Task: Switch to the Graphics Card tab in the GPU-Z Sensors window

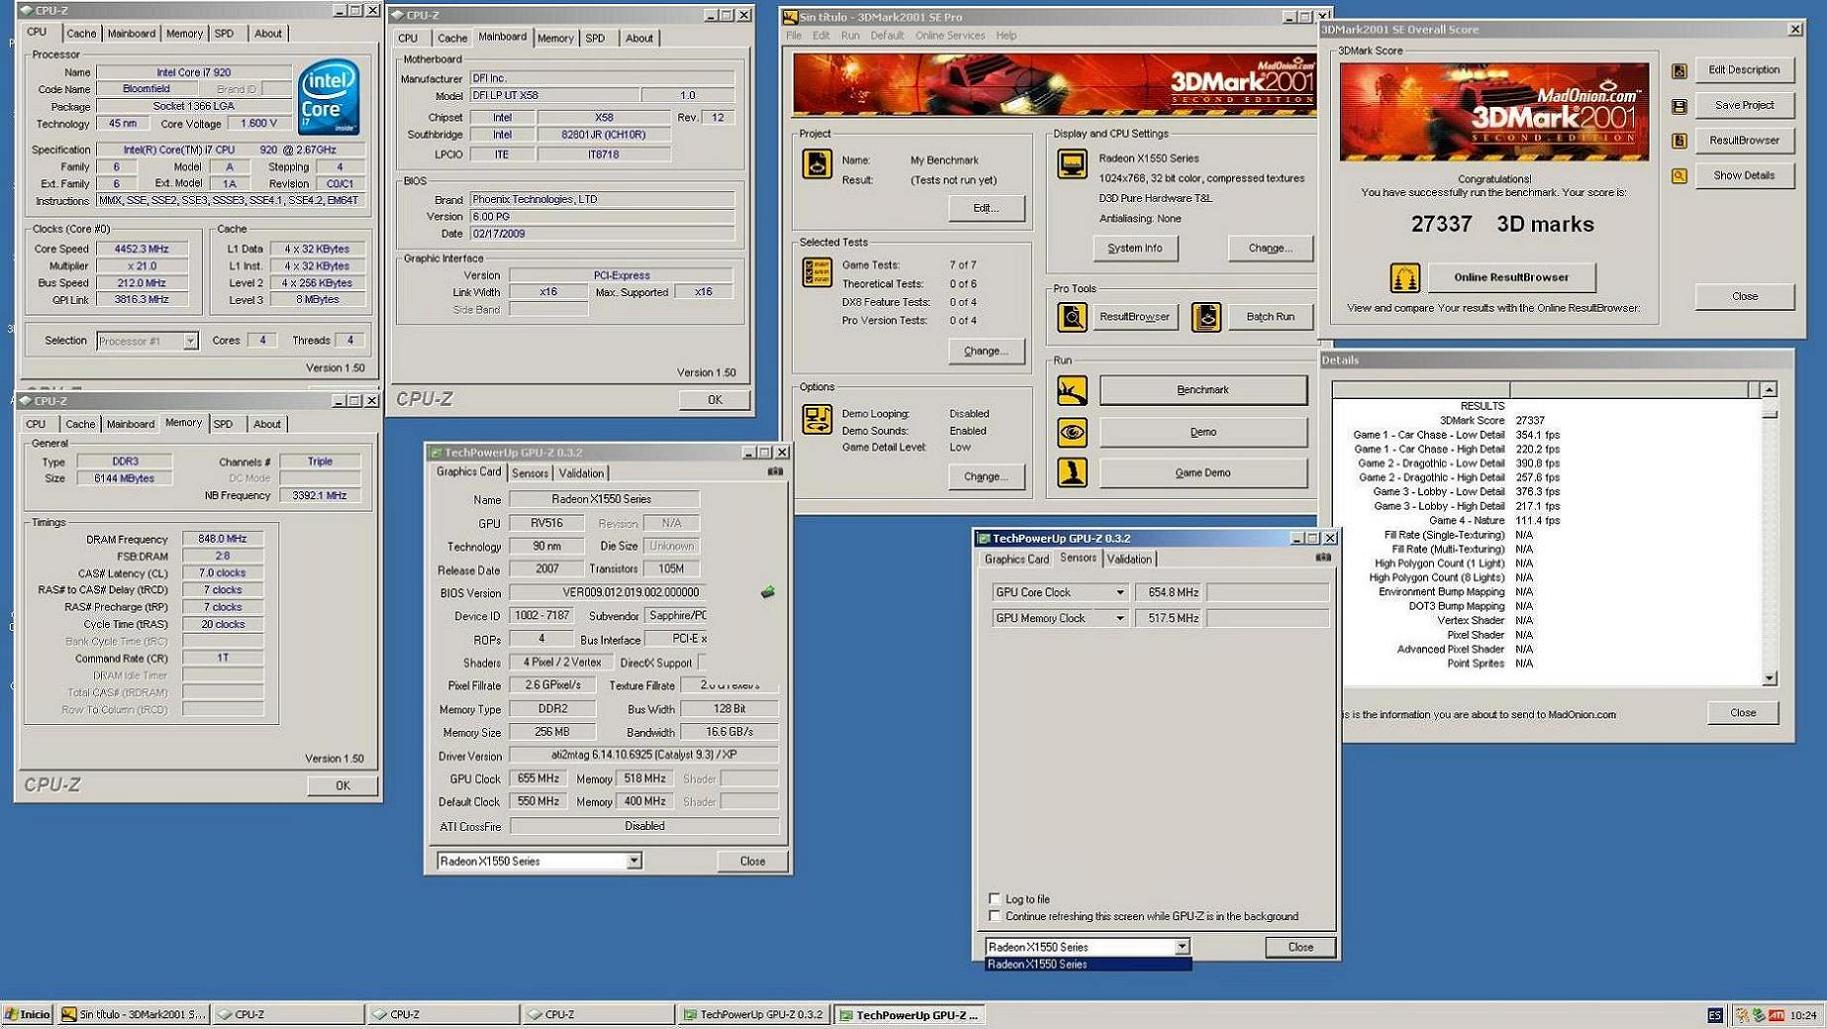Action: click(x=1016, y=559)
